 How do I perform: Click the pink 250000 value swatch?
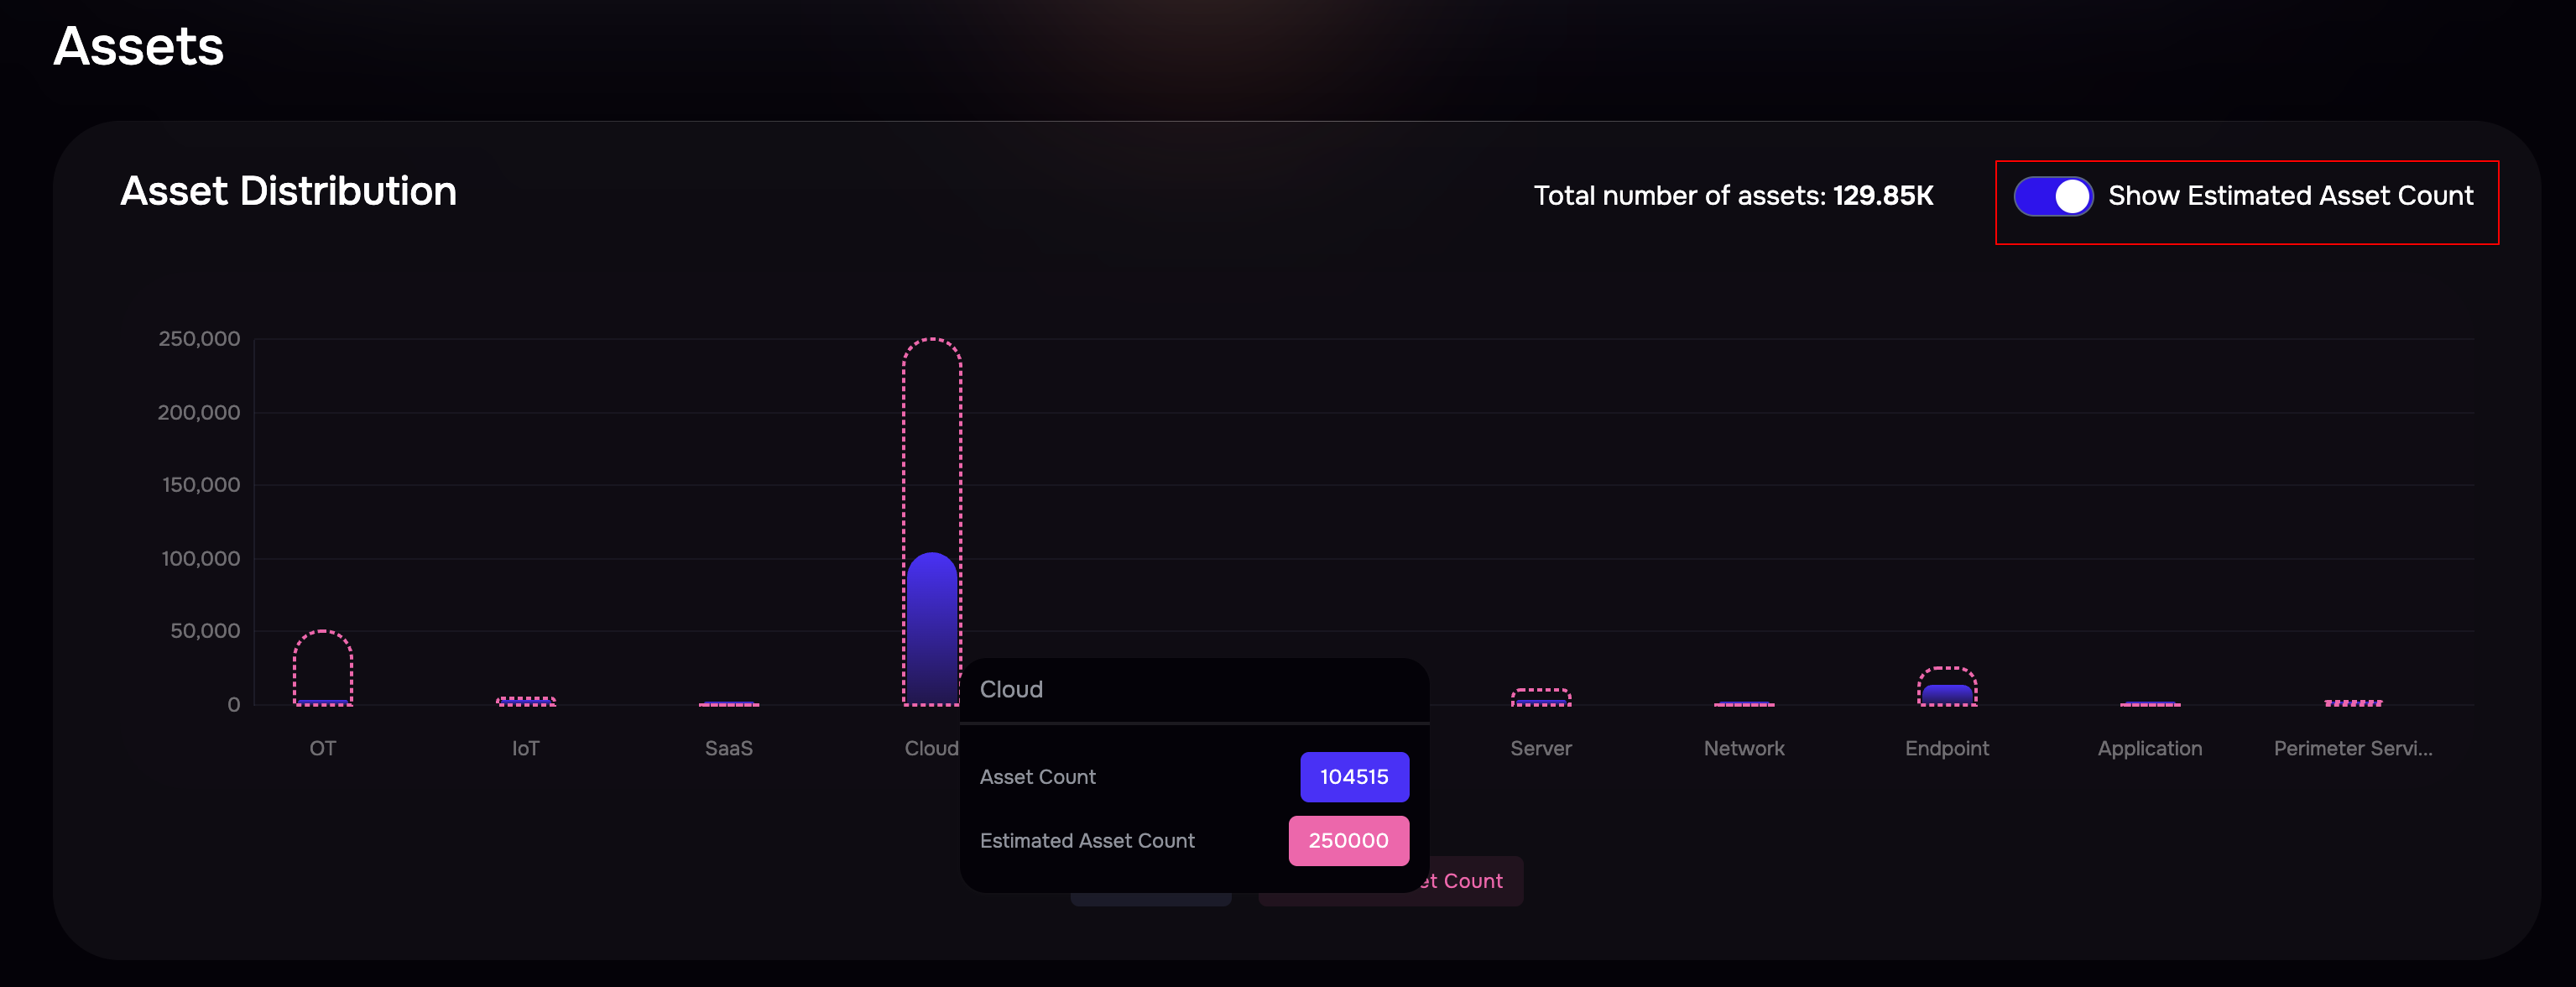(x=1348, y=841)
